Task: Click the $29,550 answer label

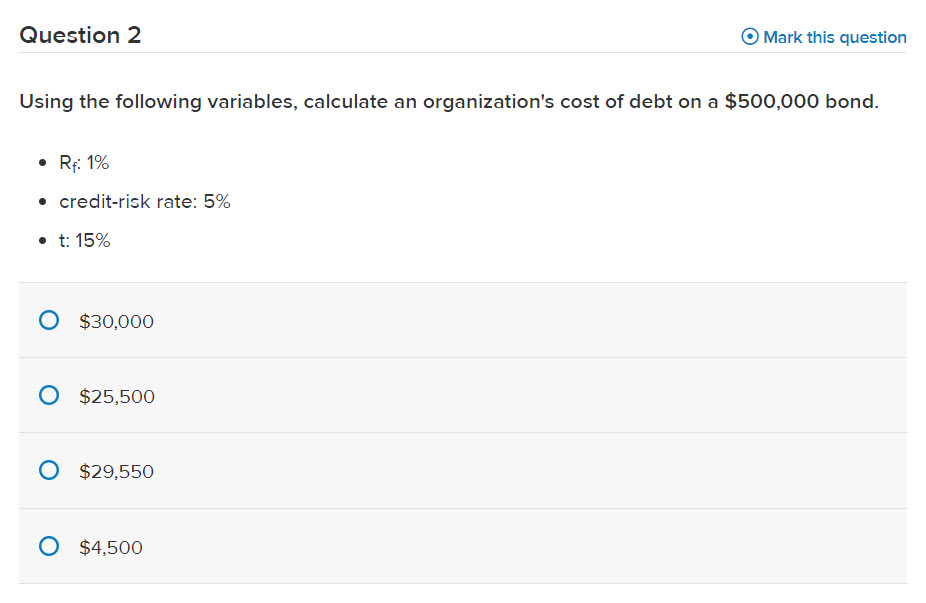Action: [x=116, y=471]
